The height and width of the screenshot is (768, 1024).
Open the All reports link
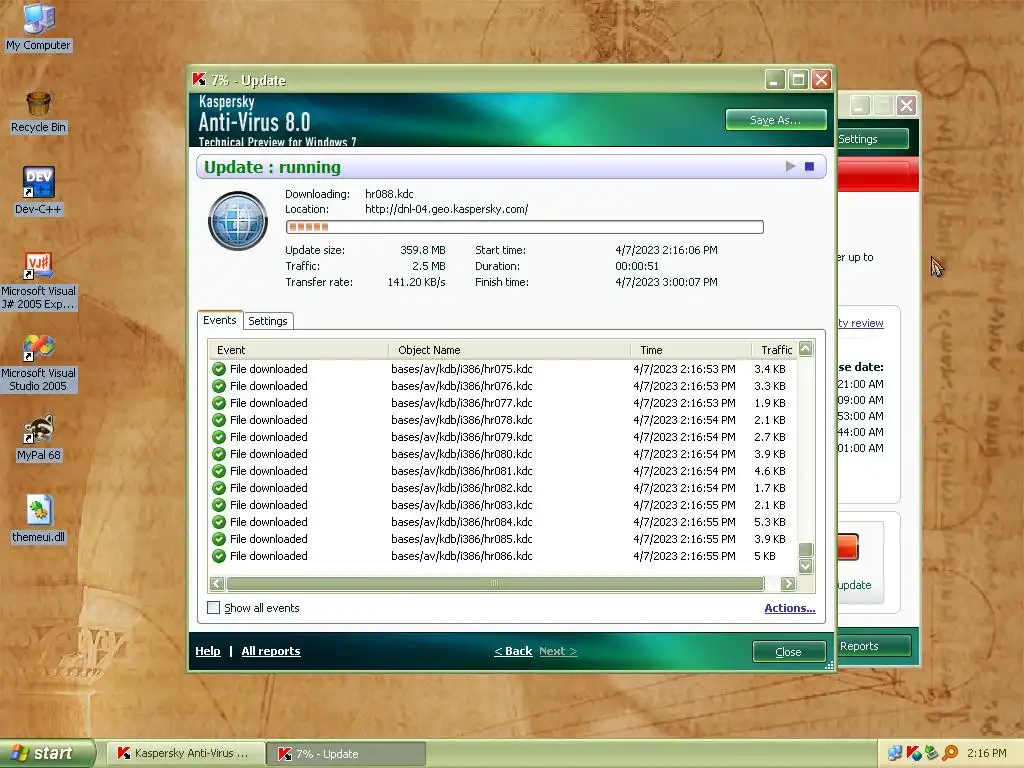pos(271,651)
